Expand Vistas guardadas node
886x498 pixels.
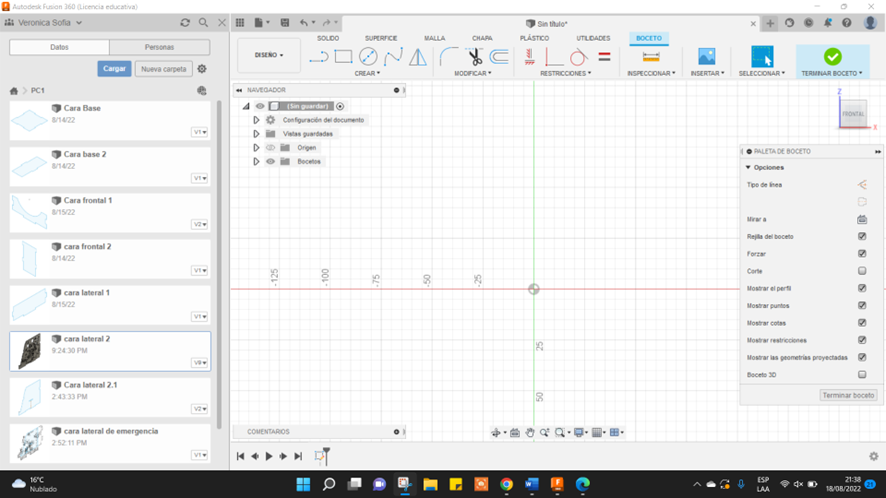(256, 134)
